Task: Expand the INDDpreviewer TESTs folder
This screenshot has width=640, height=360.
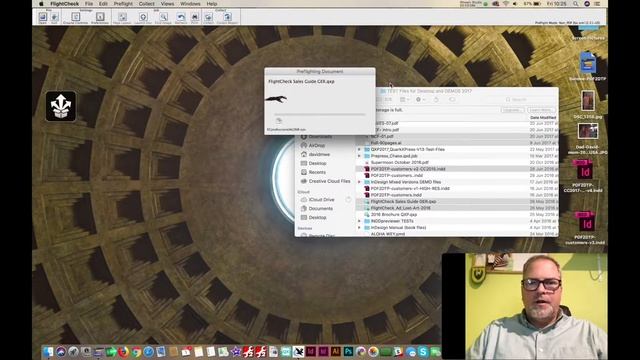Action: tap(360, 221)
